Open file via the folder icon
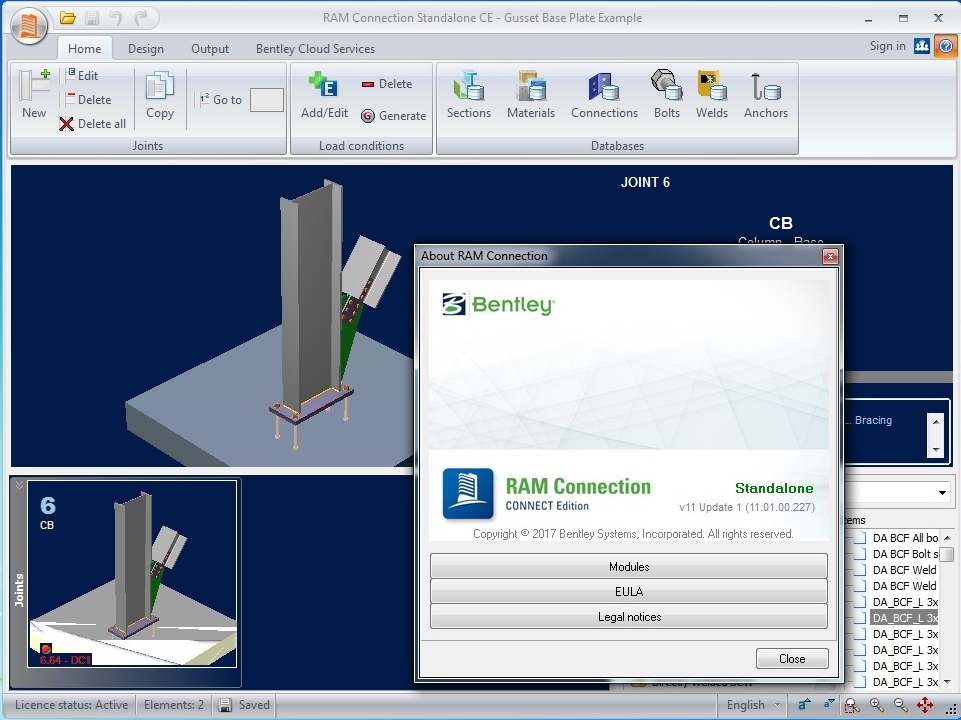 tap(67, 18)
